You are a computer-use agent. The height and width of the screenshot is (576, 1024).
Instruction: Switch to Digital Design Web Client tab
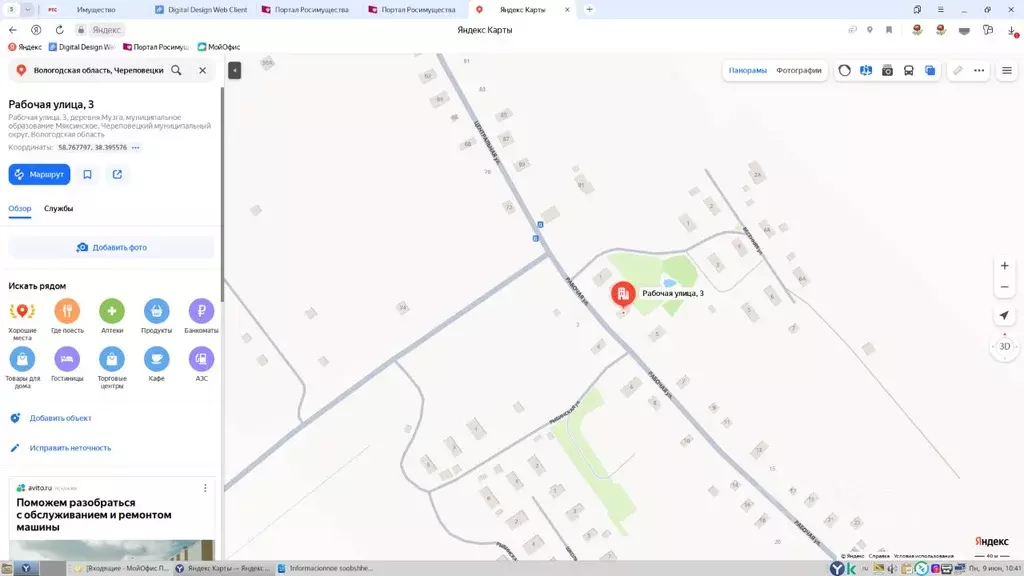[x=201, y=10]
